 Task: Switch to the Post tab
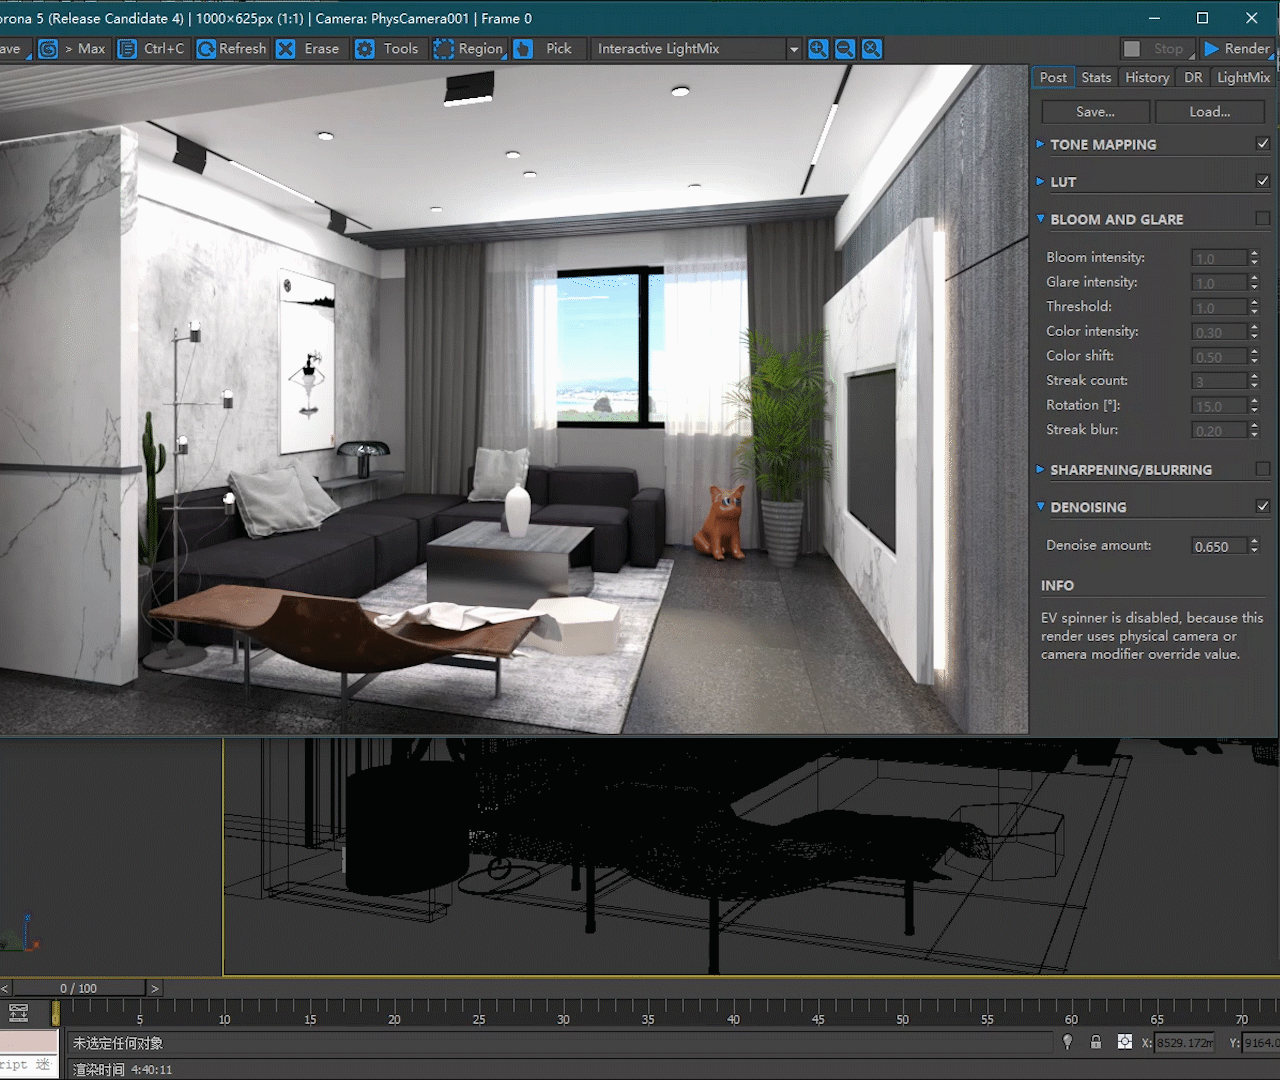[x=1053, y=78]
